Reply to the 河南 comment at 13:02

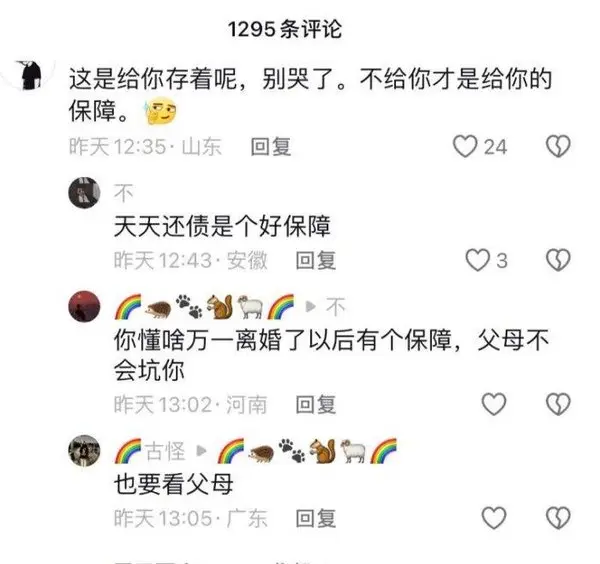tap(316, 404)
